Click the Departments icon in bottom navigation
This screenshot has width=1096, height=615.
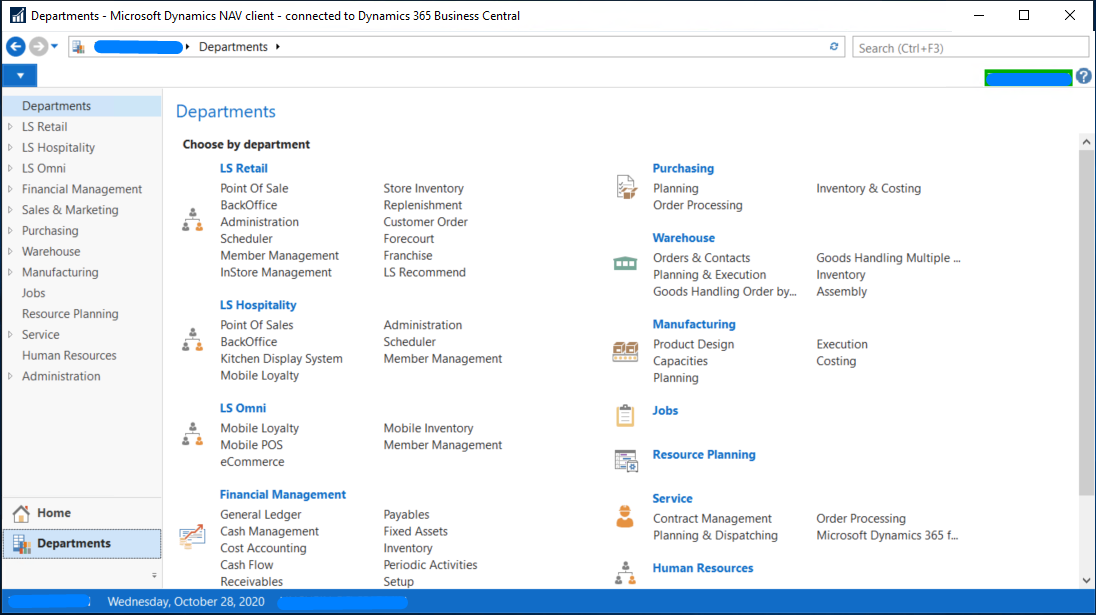[22, 544]
